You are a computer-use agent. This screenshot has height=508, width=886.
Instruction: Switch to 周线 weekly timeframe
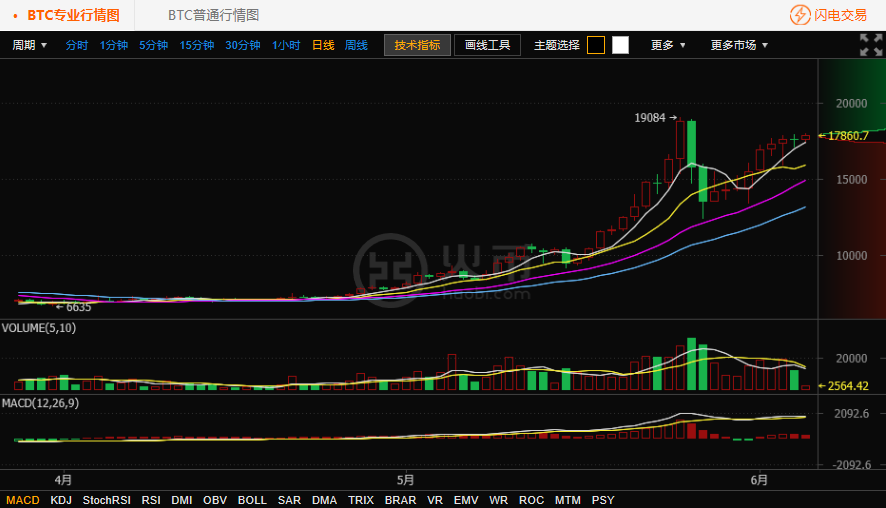tap(356, 45)
